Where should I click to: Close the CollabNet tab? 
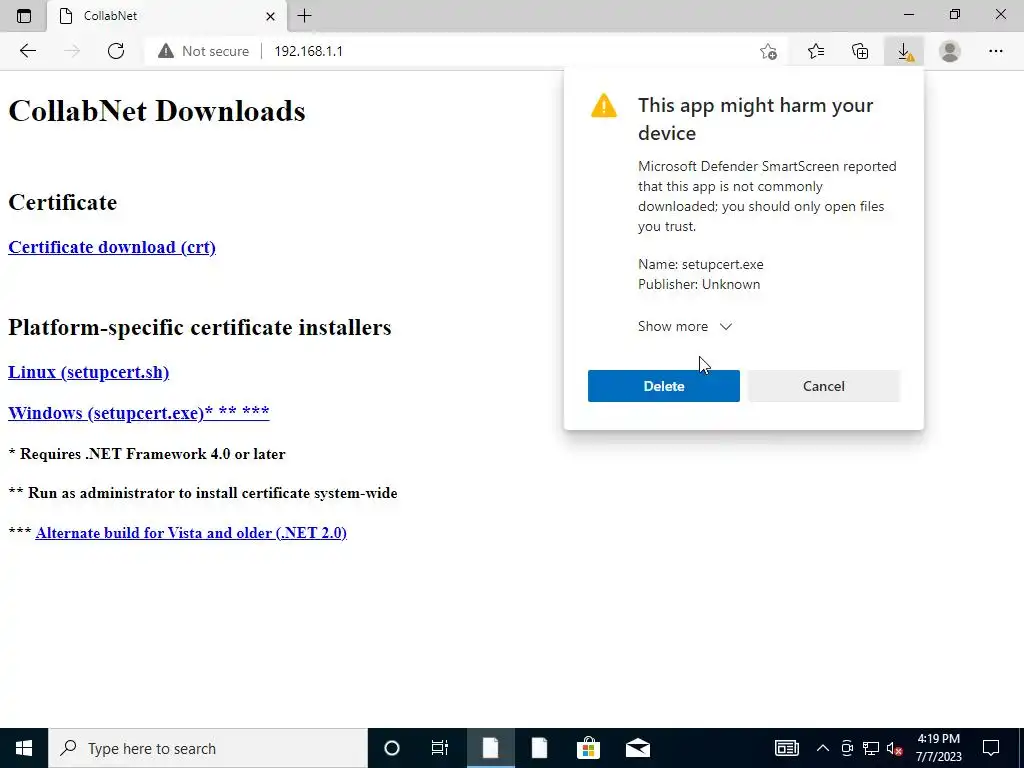pos(270,16)
